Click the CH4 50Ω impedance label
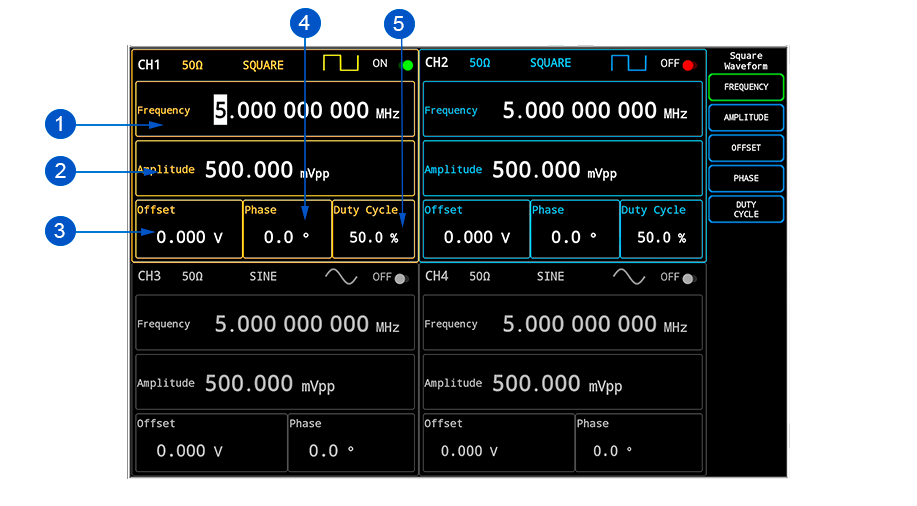 tap(480, 277)
